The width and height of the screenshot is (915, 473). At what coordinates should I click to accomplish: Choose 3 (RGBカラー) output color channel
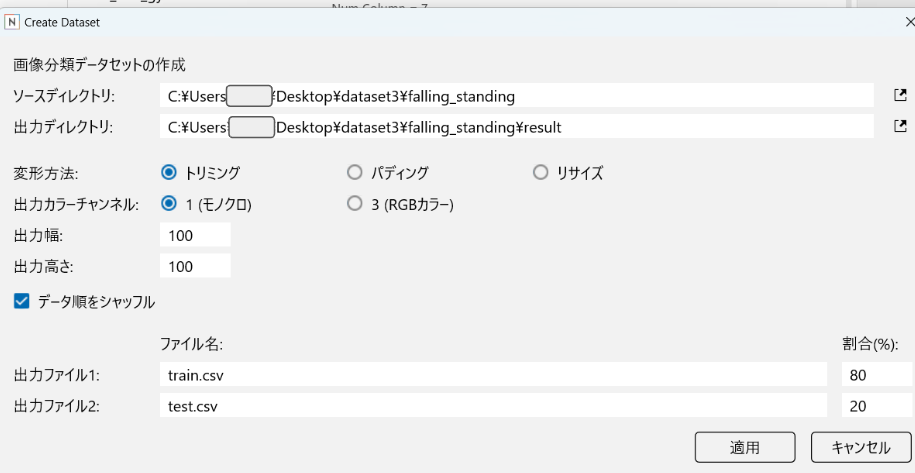coord(354,204)
